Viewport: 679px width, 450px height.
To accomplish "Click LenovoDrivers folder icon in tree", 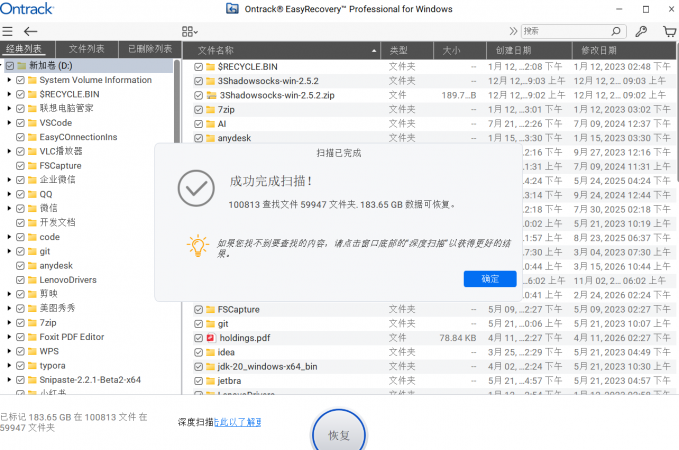I will pyautogui.click(x=32, y=280).
